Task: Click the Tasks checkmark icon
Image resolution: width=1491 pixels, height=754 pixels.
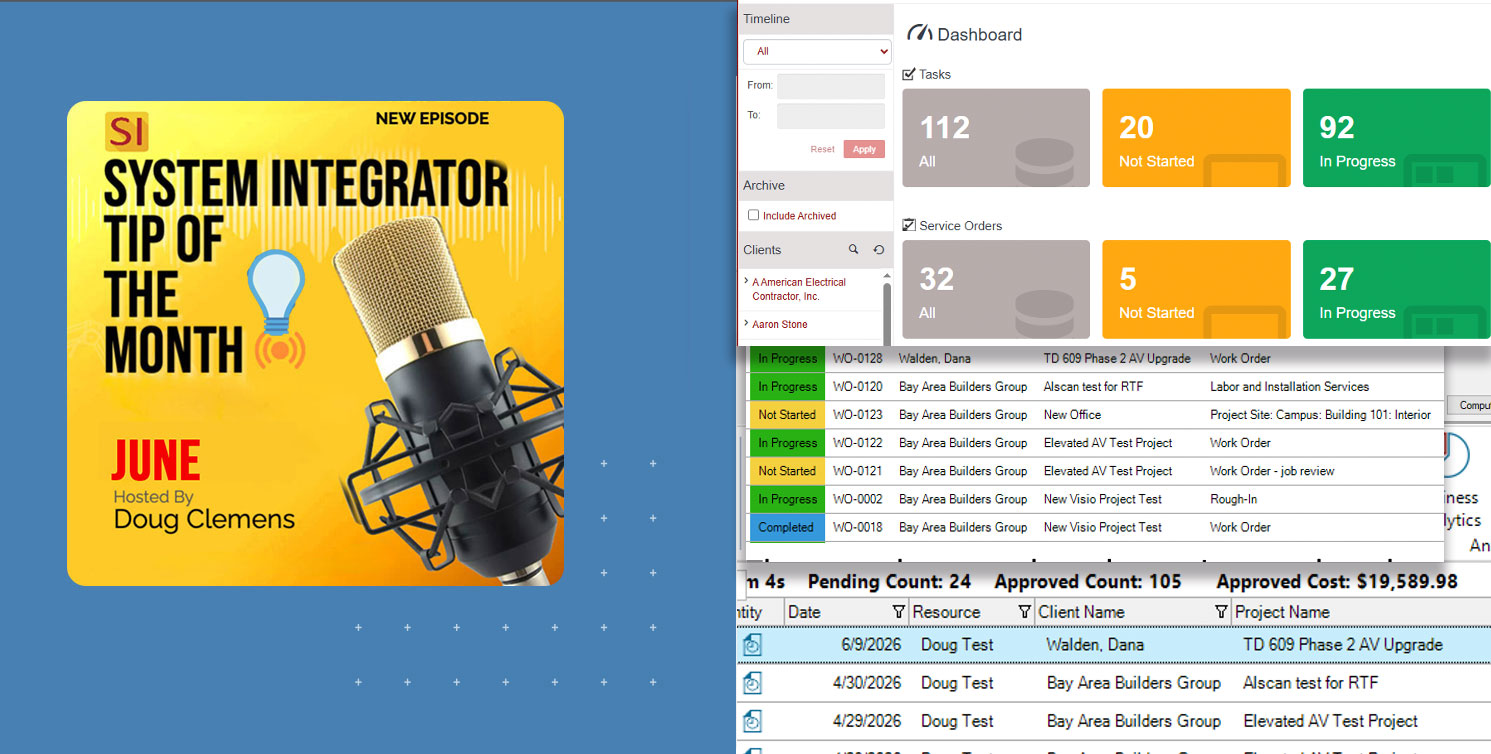Action: (909, 74)
